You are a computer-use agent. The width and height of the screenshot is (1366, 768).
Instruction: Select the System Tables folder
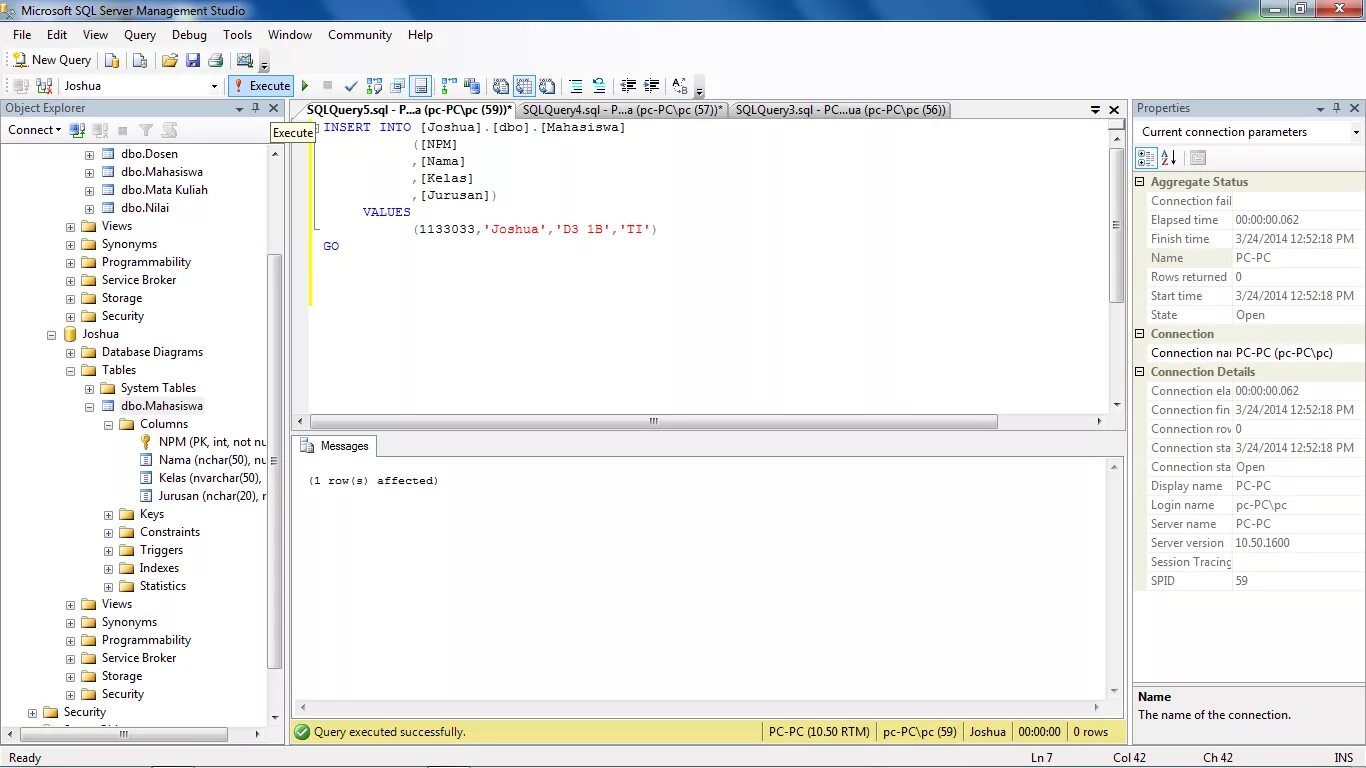(158, 388)
